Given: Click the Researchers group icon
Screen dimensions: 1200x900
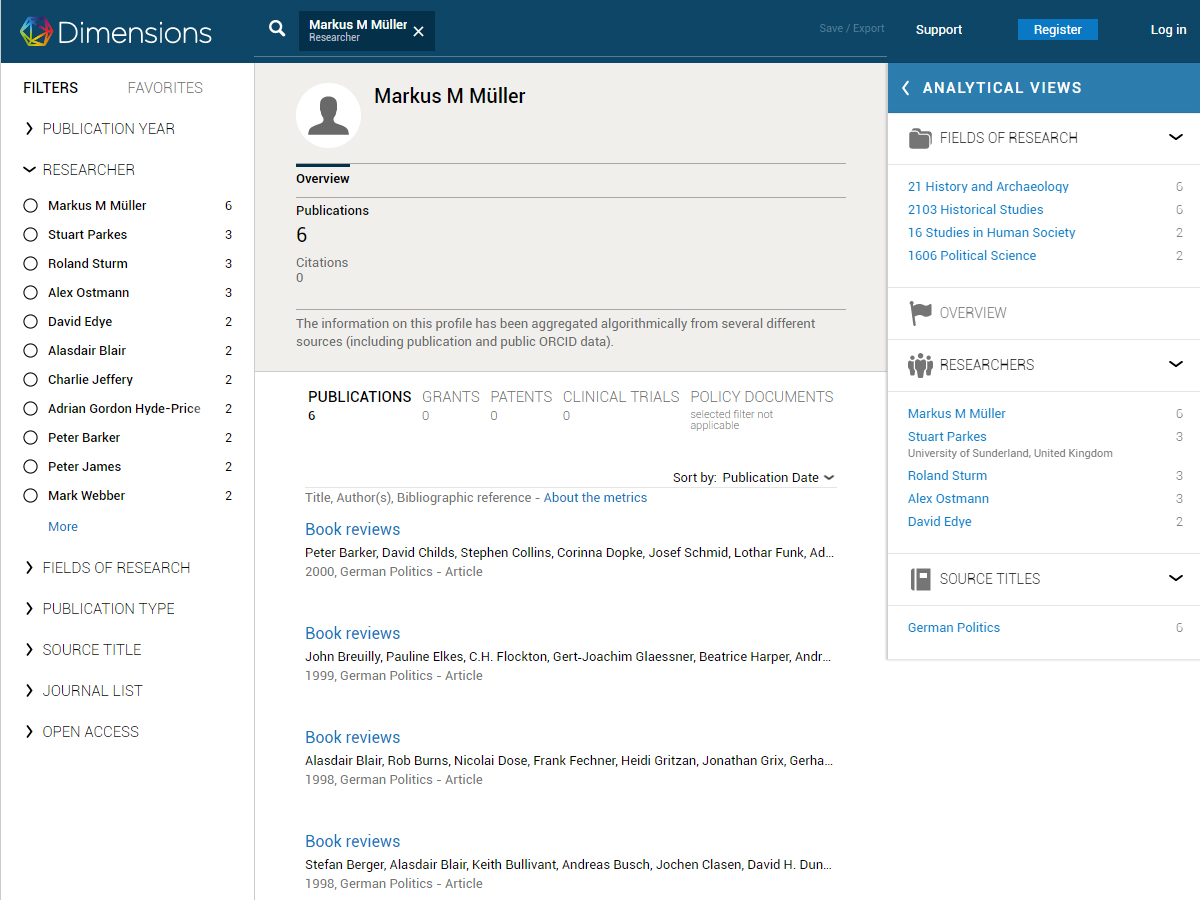Looking at the screenshot, I should tap(920, 365).
